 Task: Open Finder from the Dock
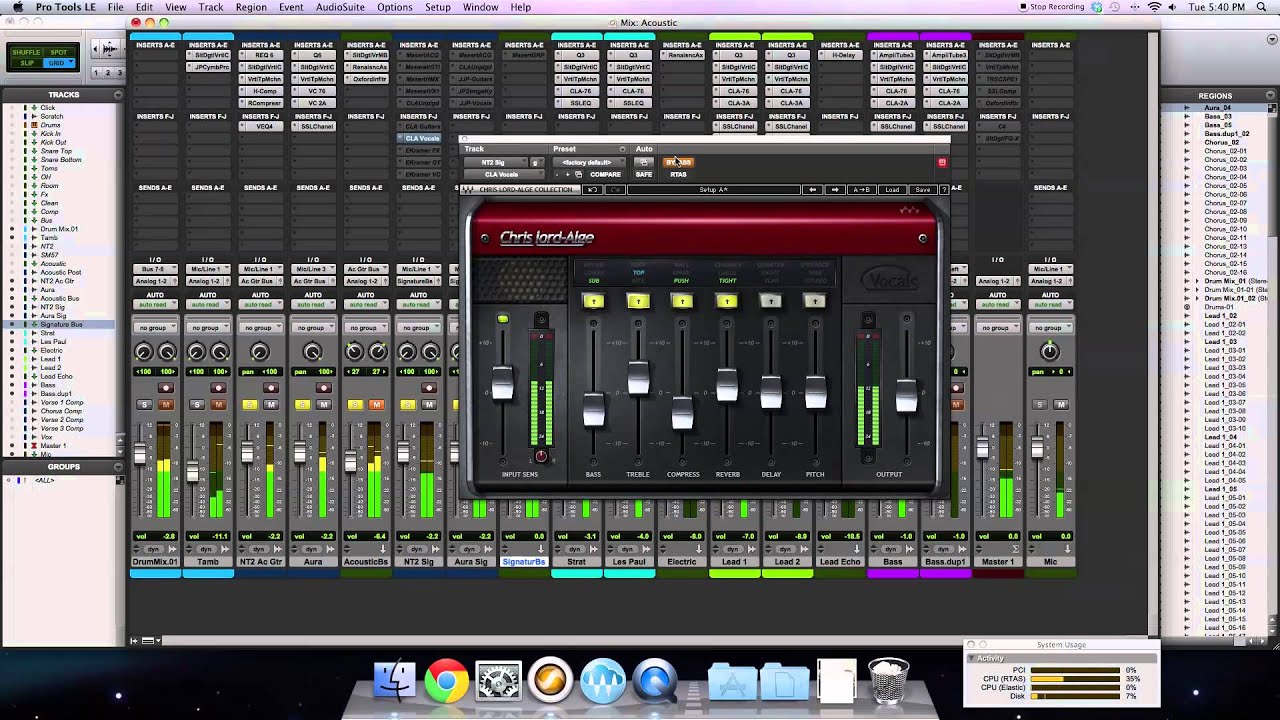point(394,681)
